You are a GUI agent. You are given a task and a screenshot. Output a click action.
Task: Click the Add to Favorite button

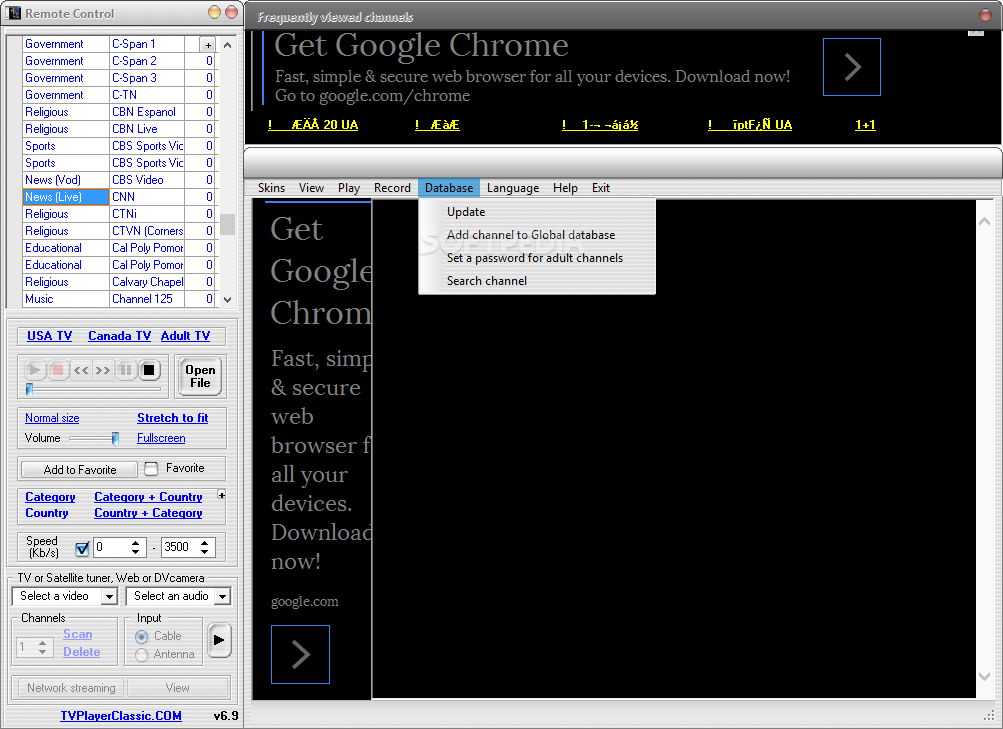point(79,469)
